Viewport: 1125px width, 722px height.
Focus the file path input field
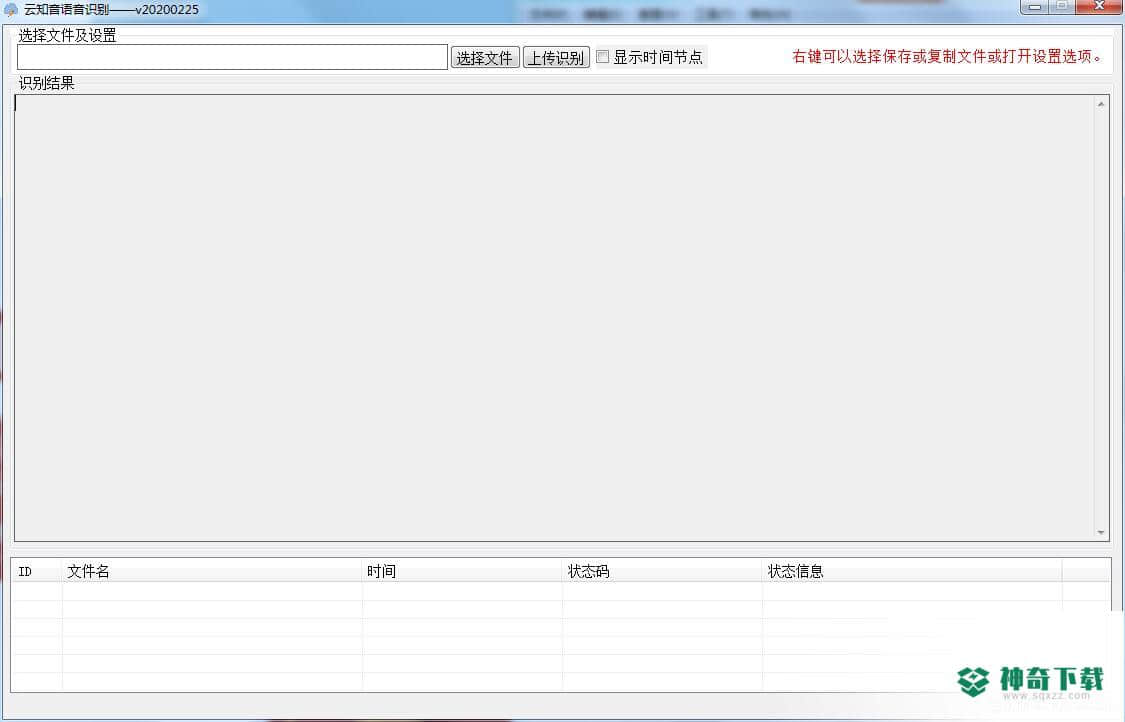[x=232, y=57]
